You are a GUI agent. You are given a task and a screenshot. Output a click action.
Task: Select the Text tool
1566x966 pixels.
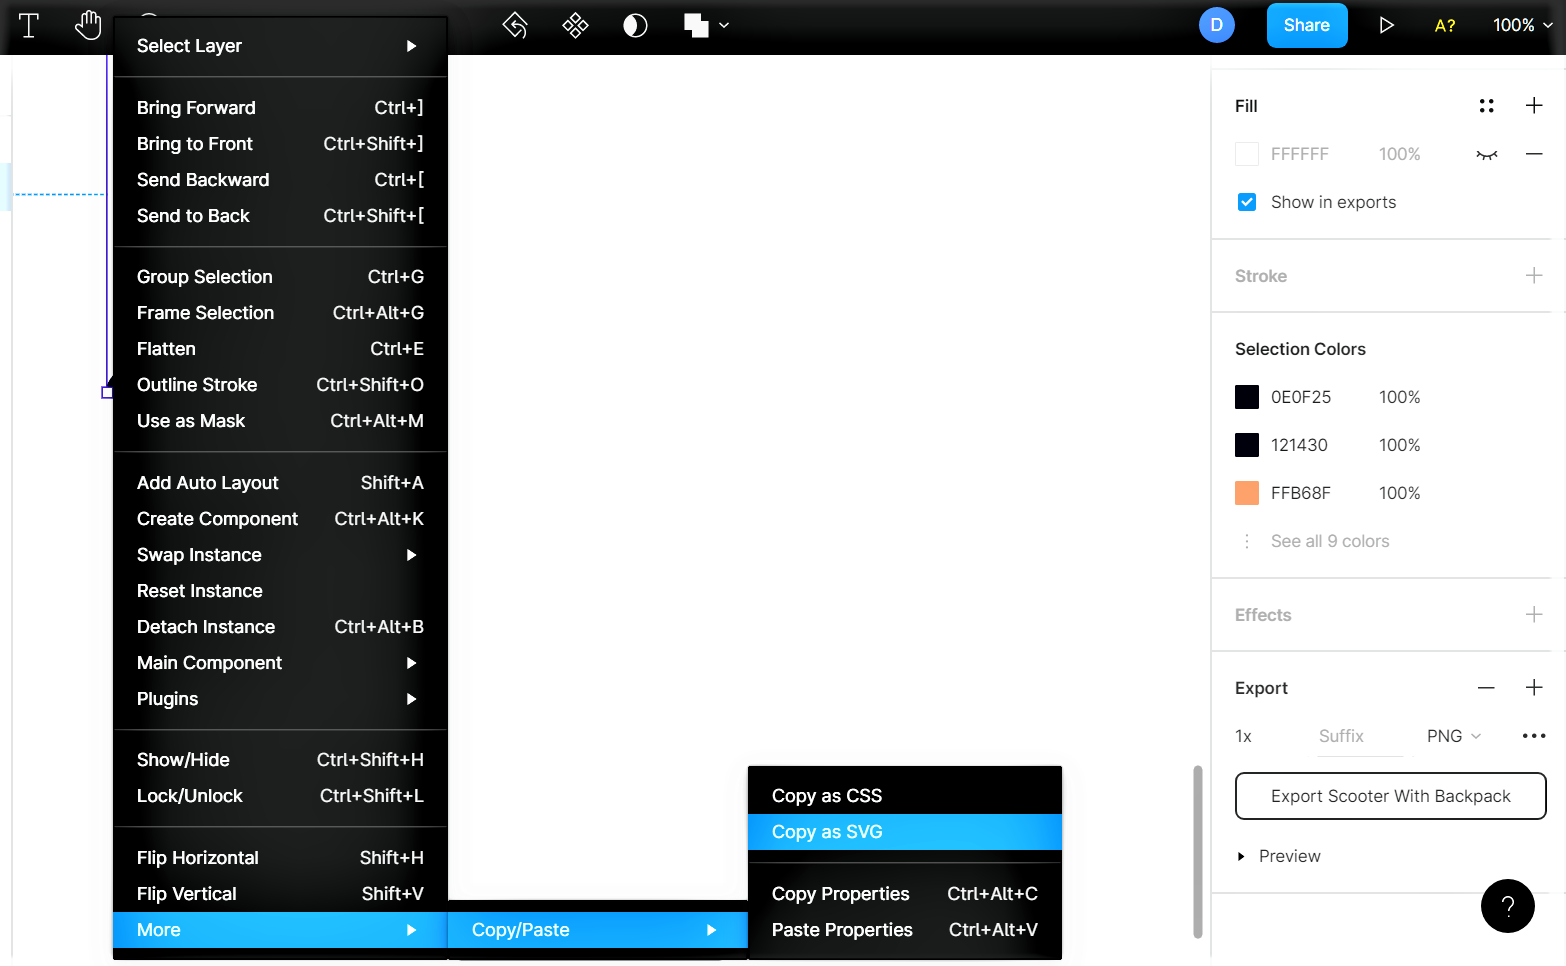pos(29,25)
